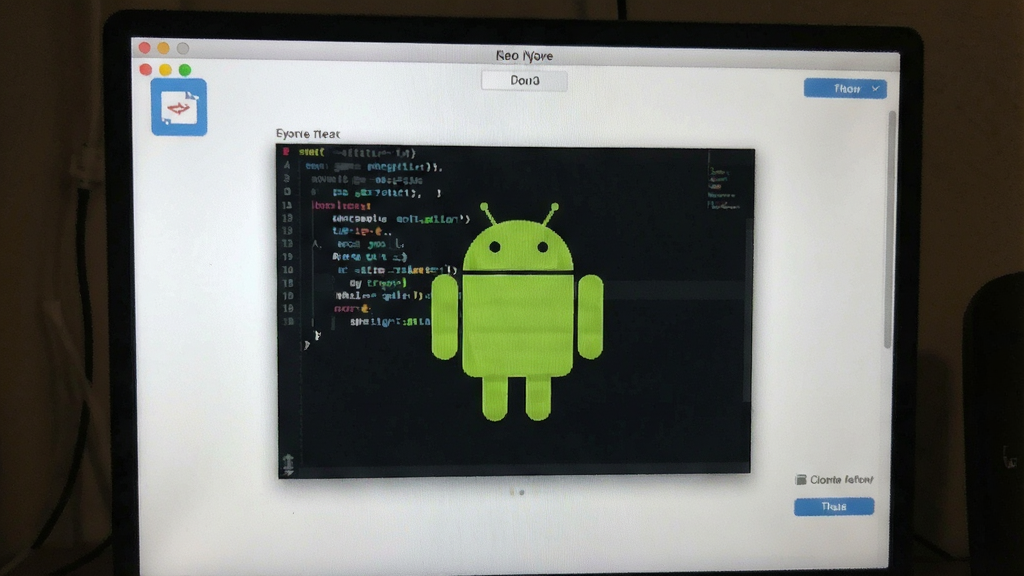Click the Dona segment at the top
Viewport: 1024px width, 576px height.
point(524,80)
